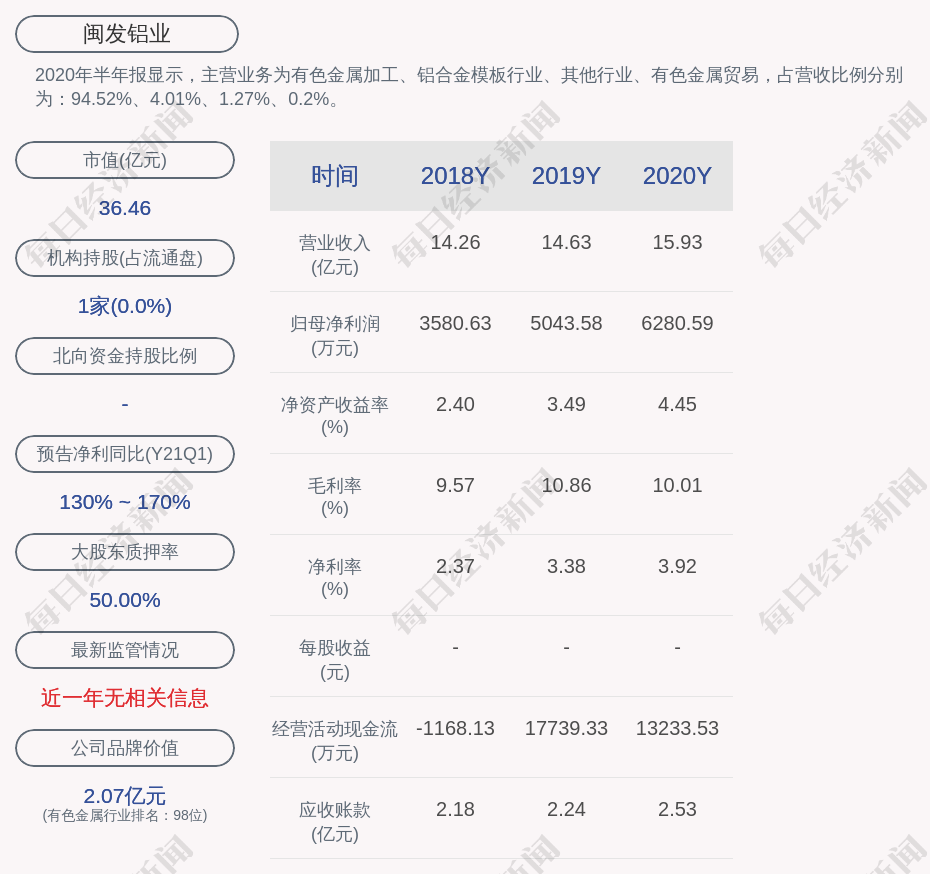930x874 pixels.
Task: Click the 50.00% pledge rate value
Action: tap(125, 600)
